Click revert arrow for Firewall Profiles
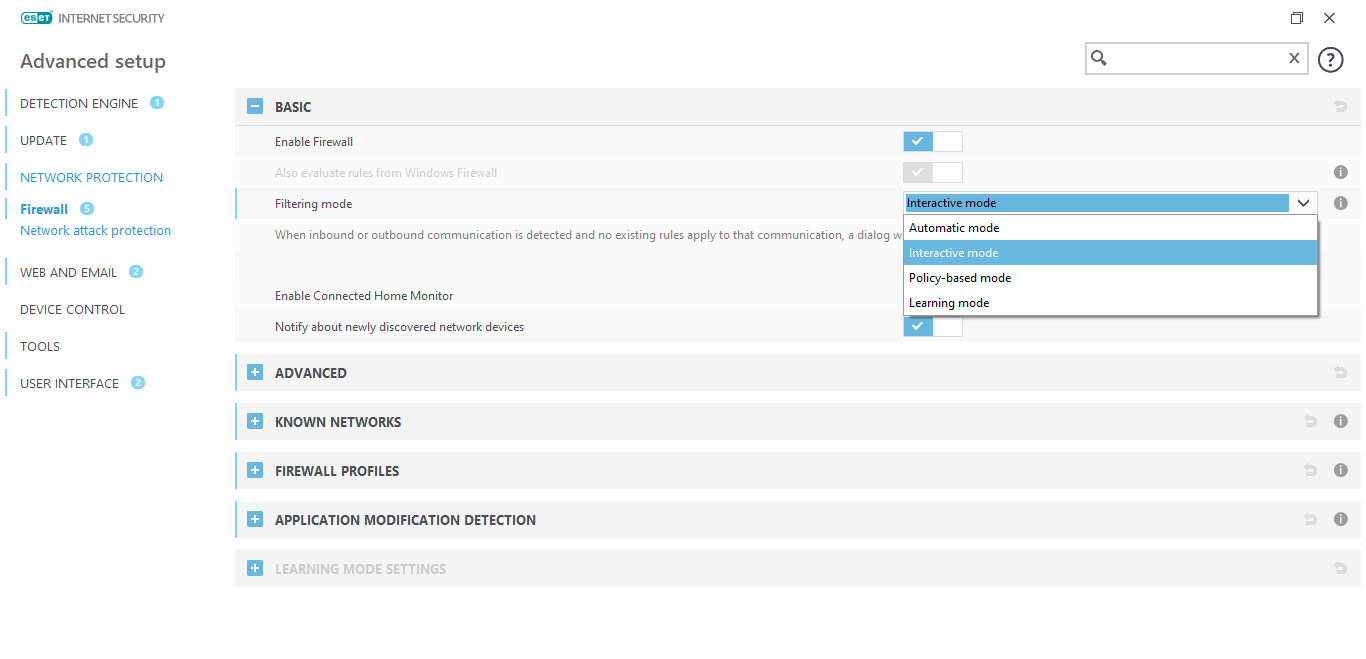This screenshot has height=659, width=1366. pyautogui.click(x=1311, y=471)
